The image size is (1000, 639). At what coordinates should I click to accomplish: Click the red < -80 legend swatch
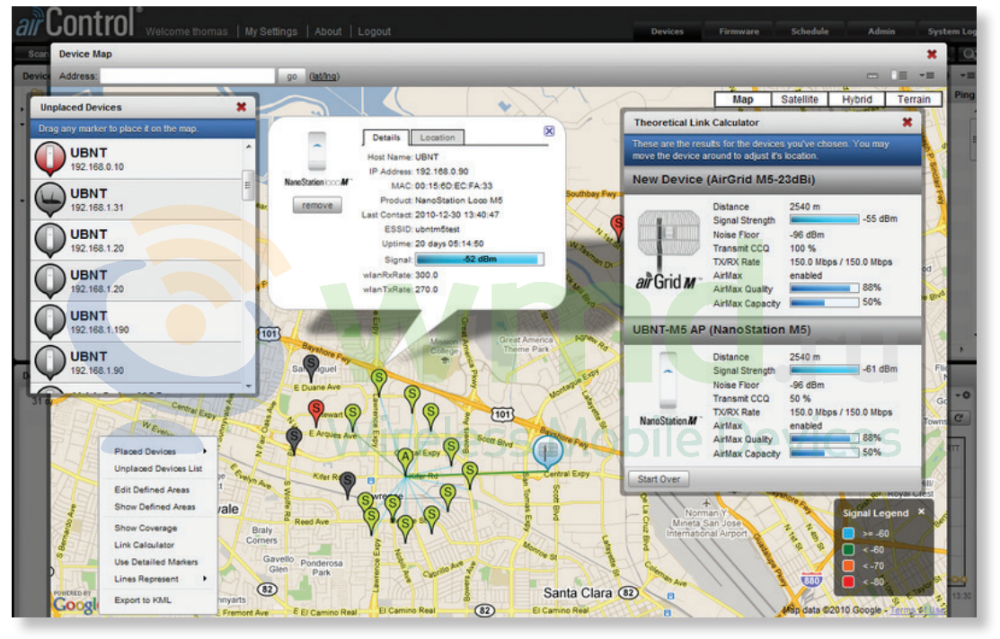click(x=848, y=582)
